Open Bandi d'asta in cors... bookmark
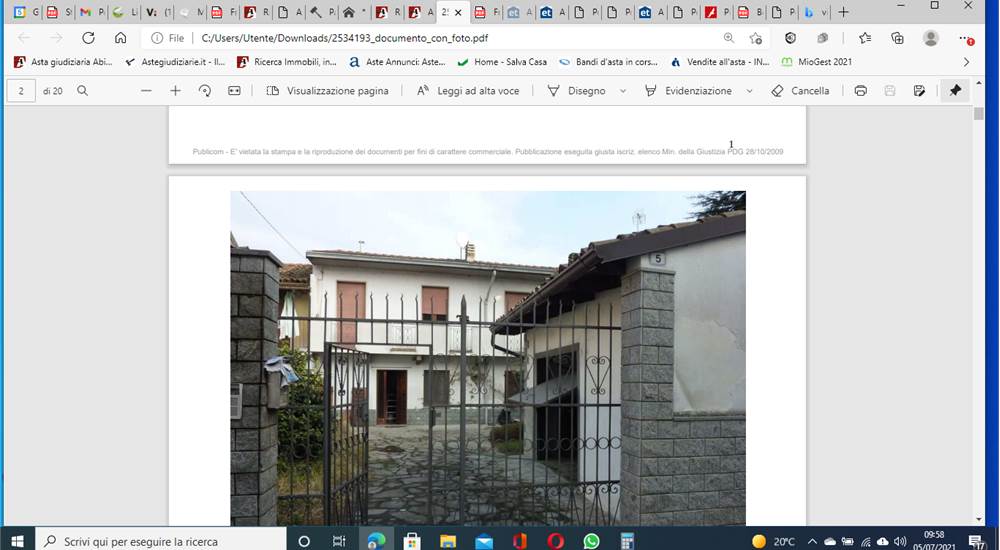This screenshot has width=1000, height=550. click(608, 62)
